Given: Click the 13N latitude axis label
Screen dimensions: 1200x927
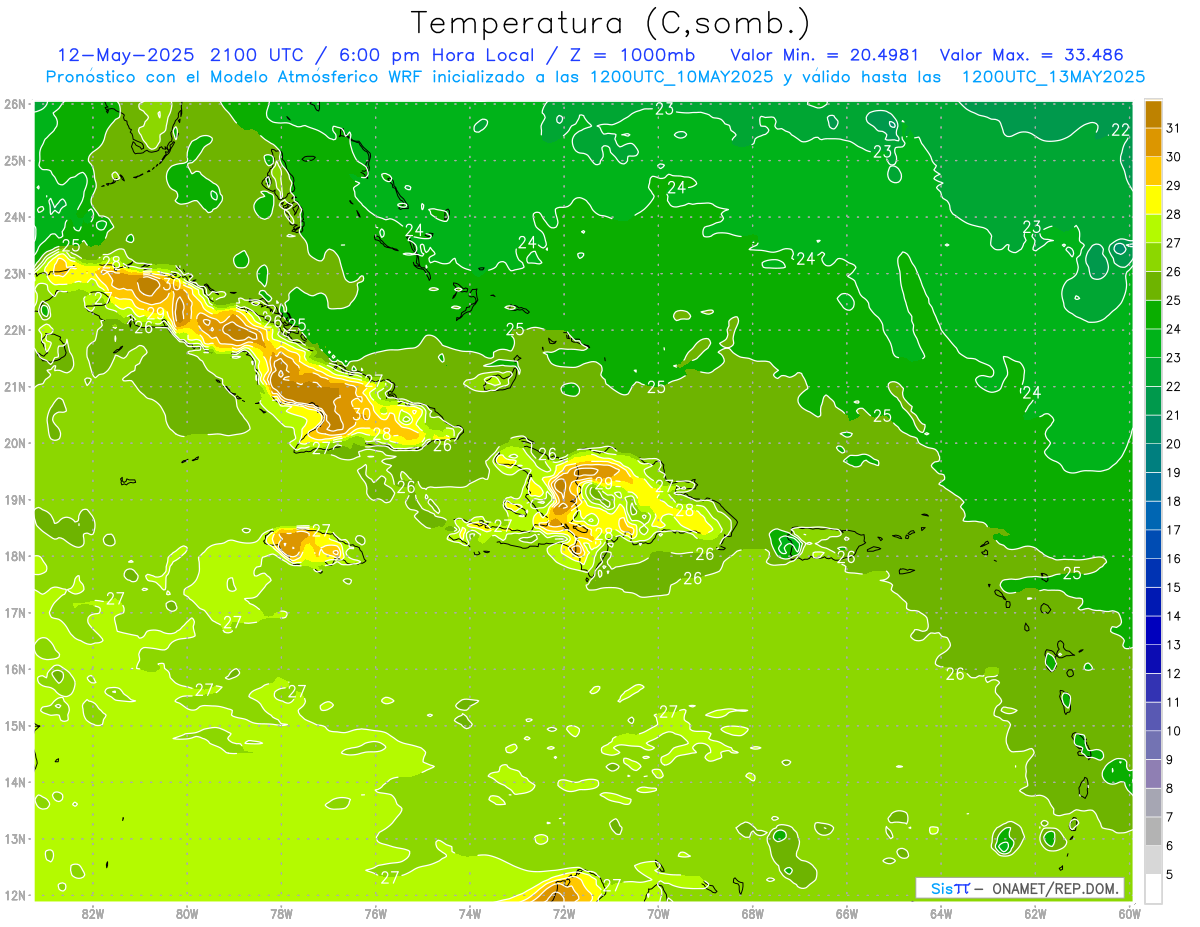Looking at the screenshot, I should pos(15,838).
